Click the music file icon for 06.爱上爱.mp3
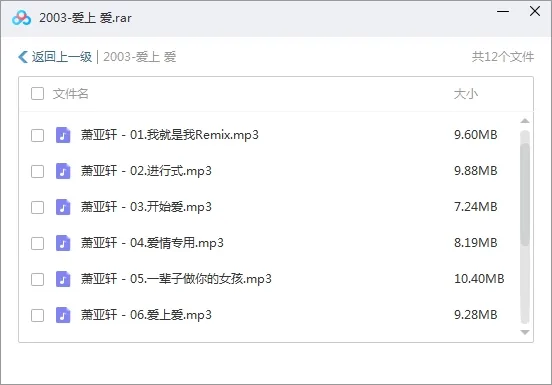Image resolution: width=552 pixels, height=385 pixels. pyautogui.click(x=63, y=315)
